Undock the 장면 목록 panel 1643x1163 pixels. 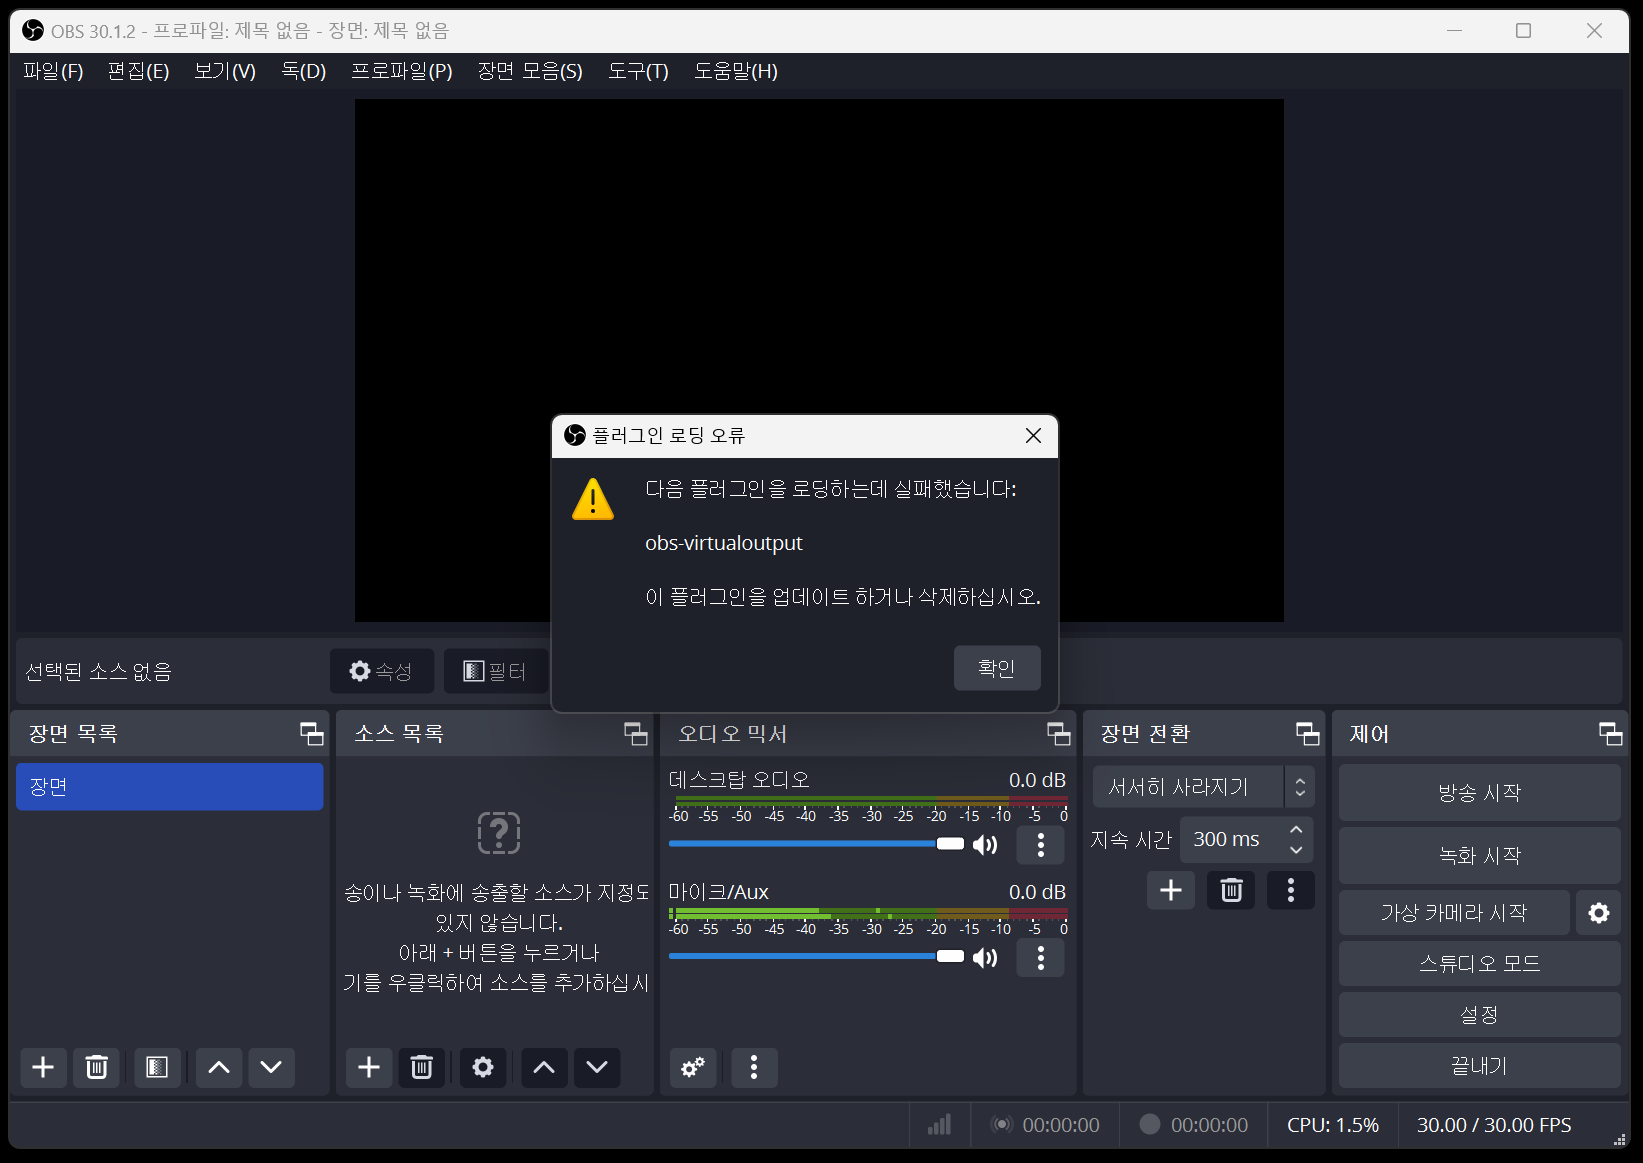pyautogui.click(x=312, y=734)
